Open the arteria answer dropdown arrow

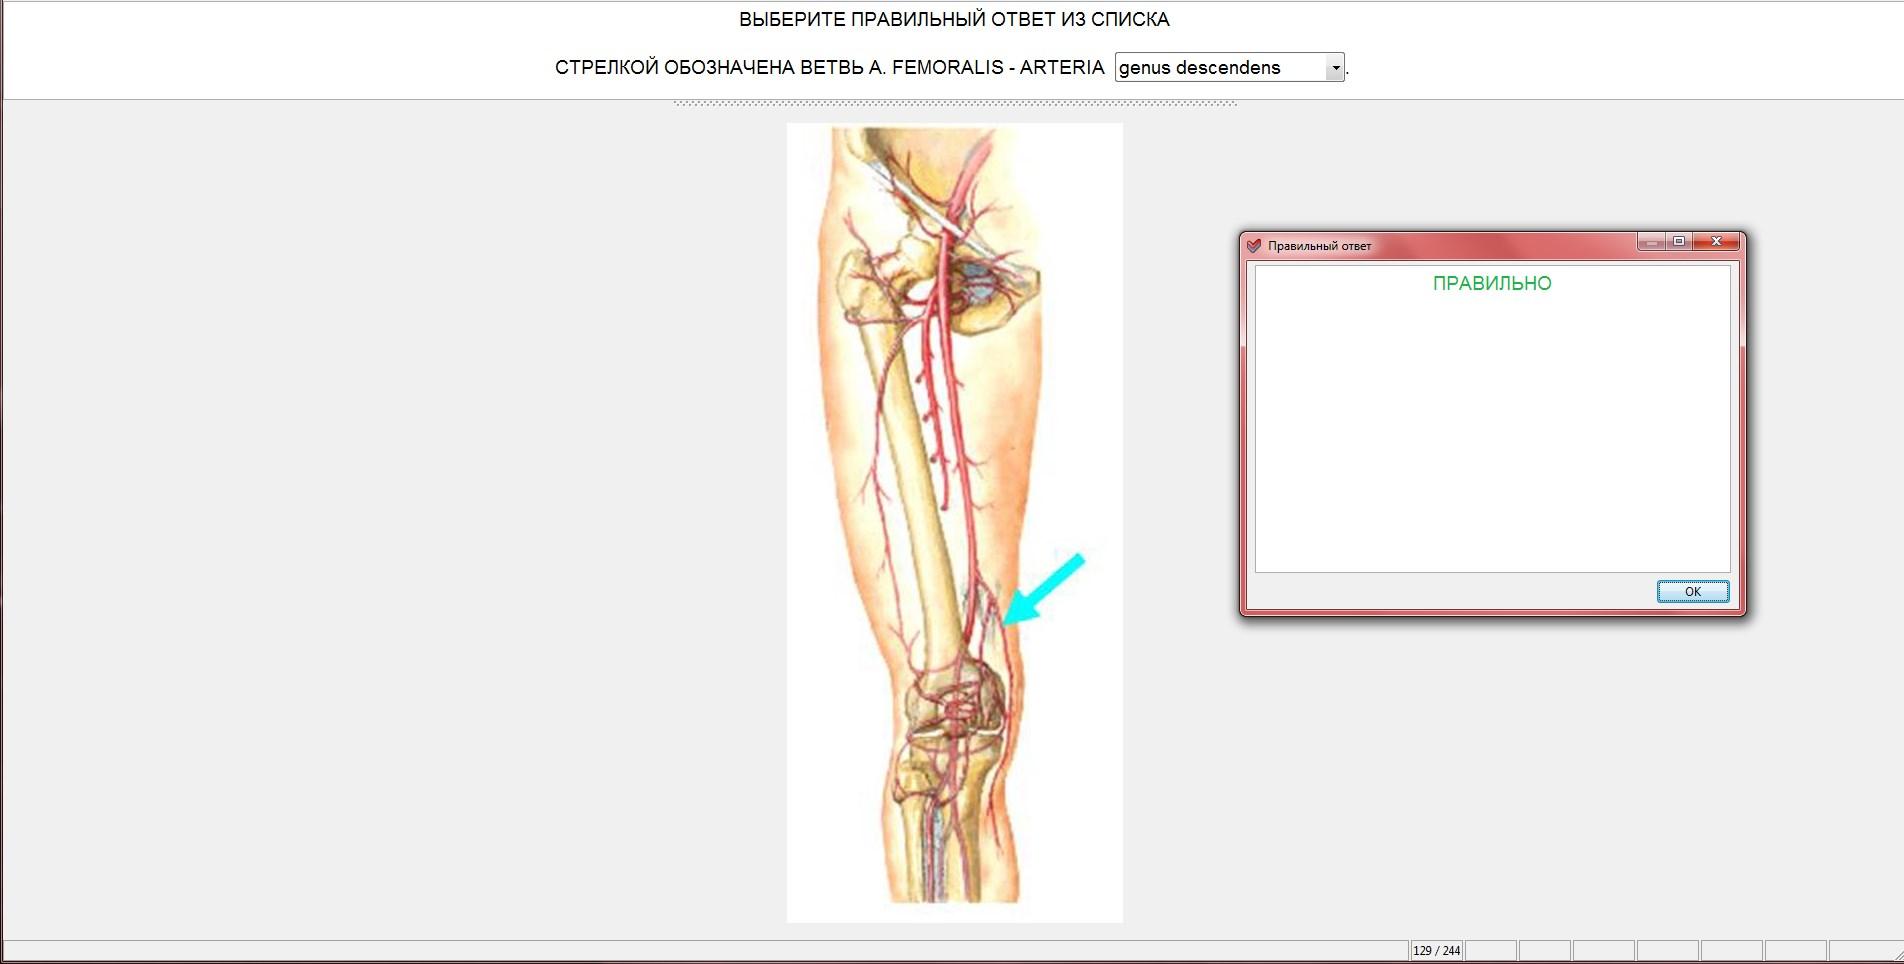tap(1335, 68)
